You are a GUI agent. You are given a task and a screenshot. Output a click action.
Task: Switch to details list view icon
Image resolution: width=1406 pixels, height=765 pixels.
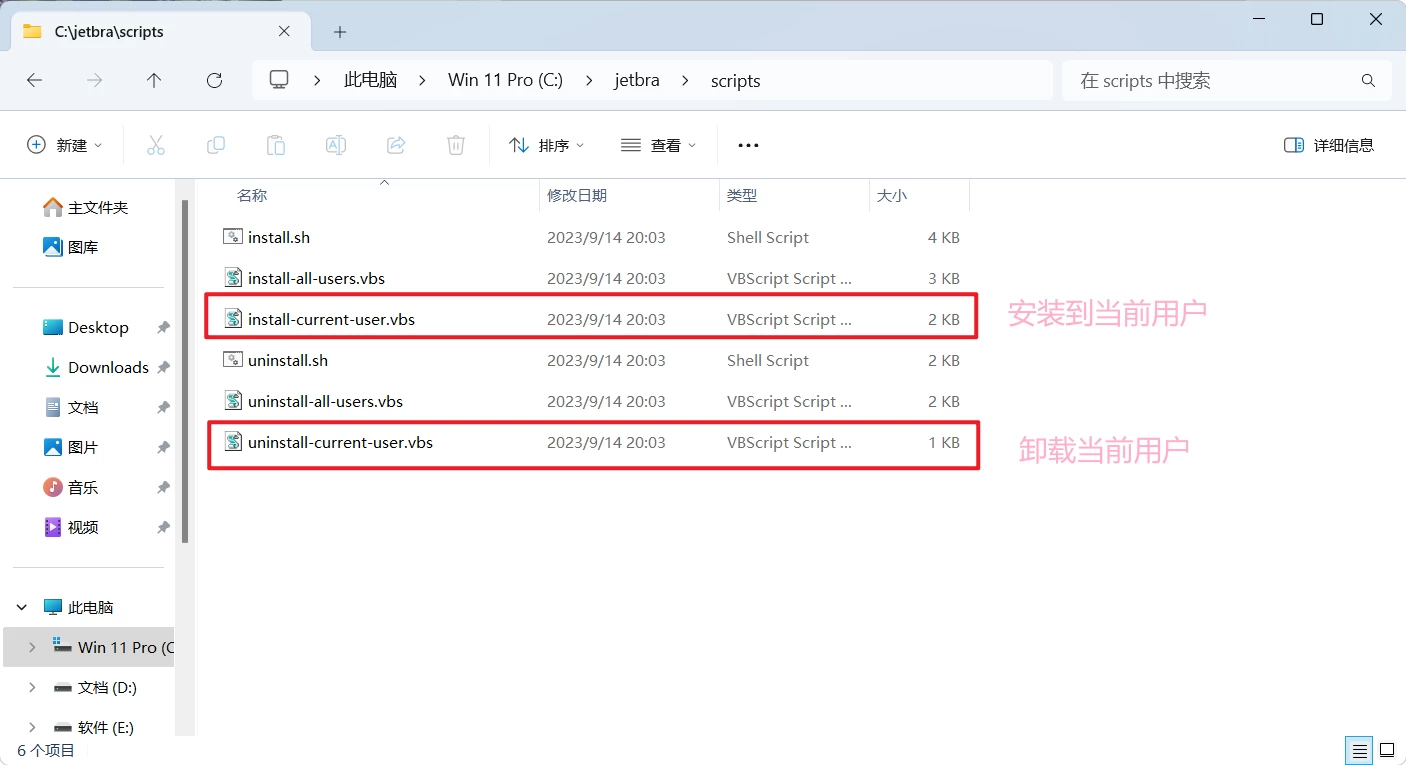(1360, 750)
